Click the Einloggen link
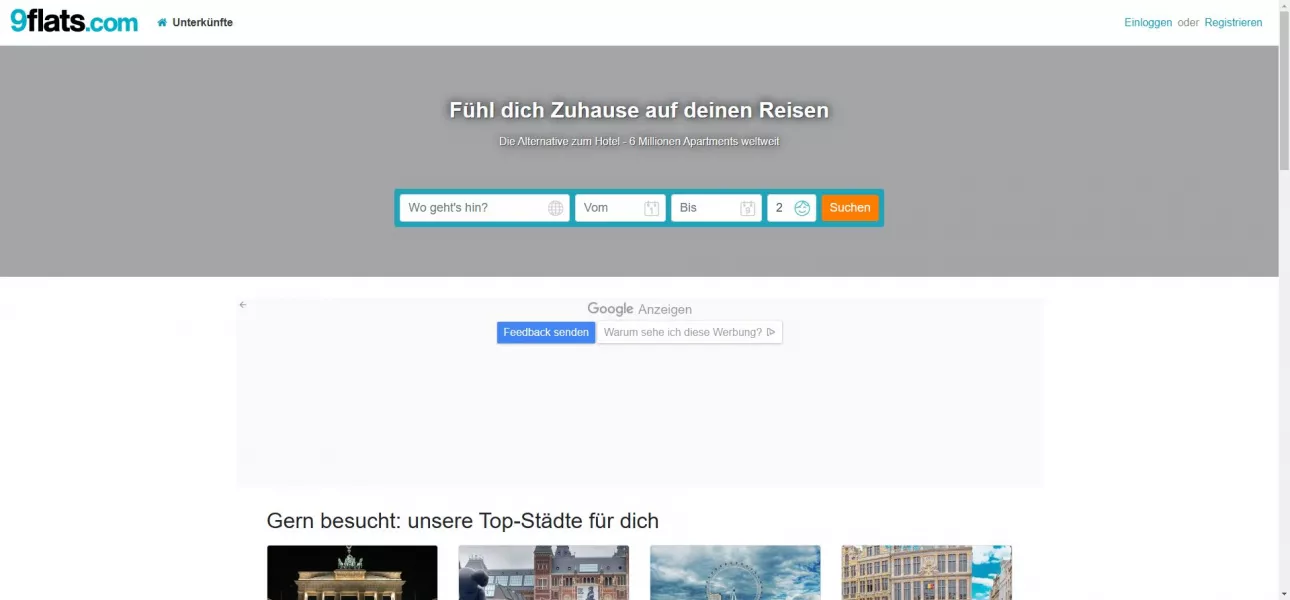 tap(1148, 22)
